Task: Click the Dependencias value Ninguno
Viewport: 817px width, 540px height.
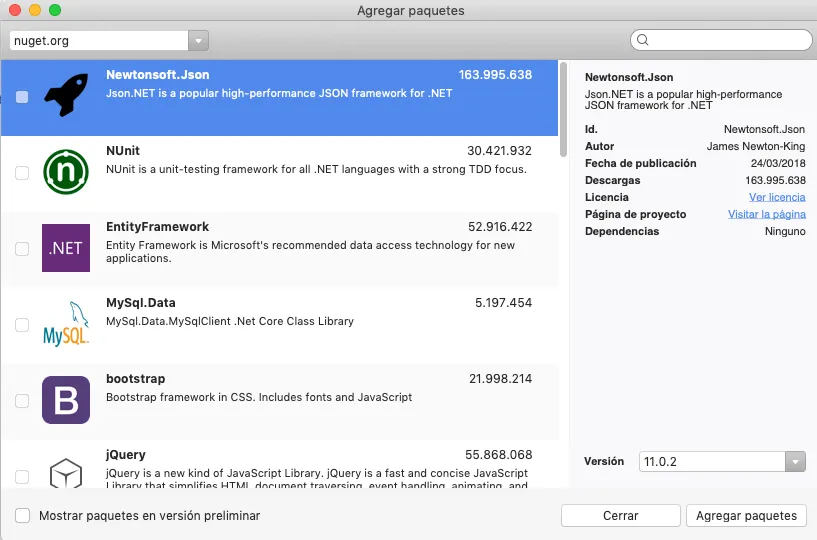Action: (x=785, y=231)
